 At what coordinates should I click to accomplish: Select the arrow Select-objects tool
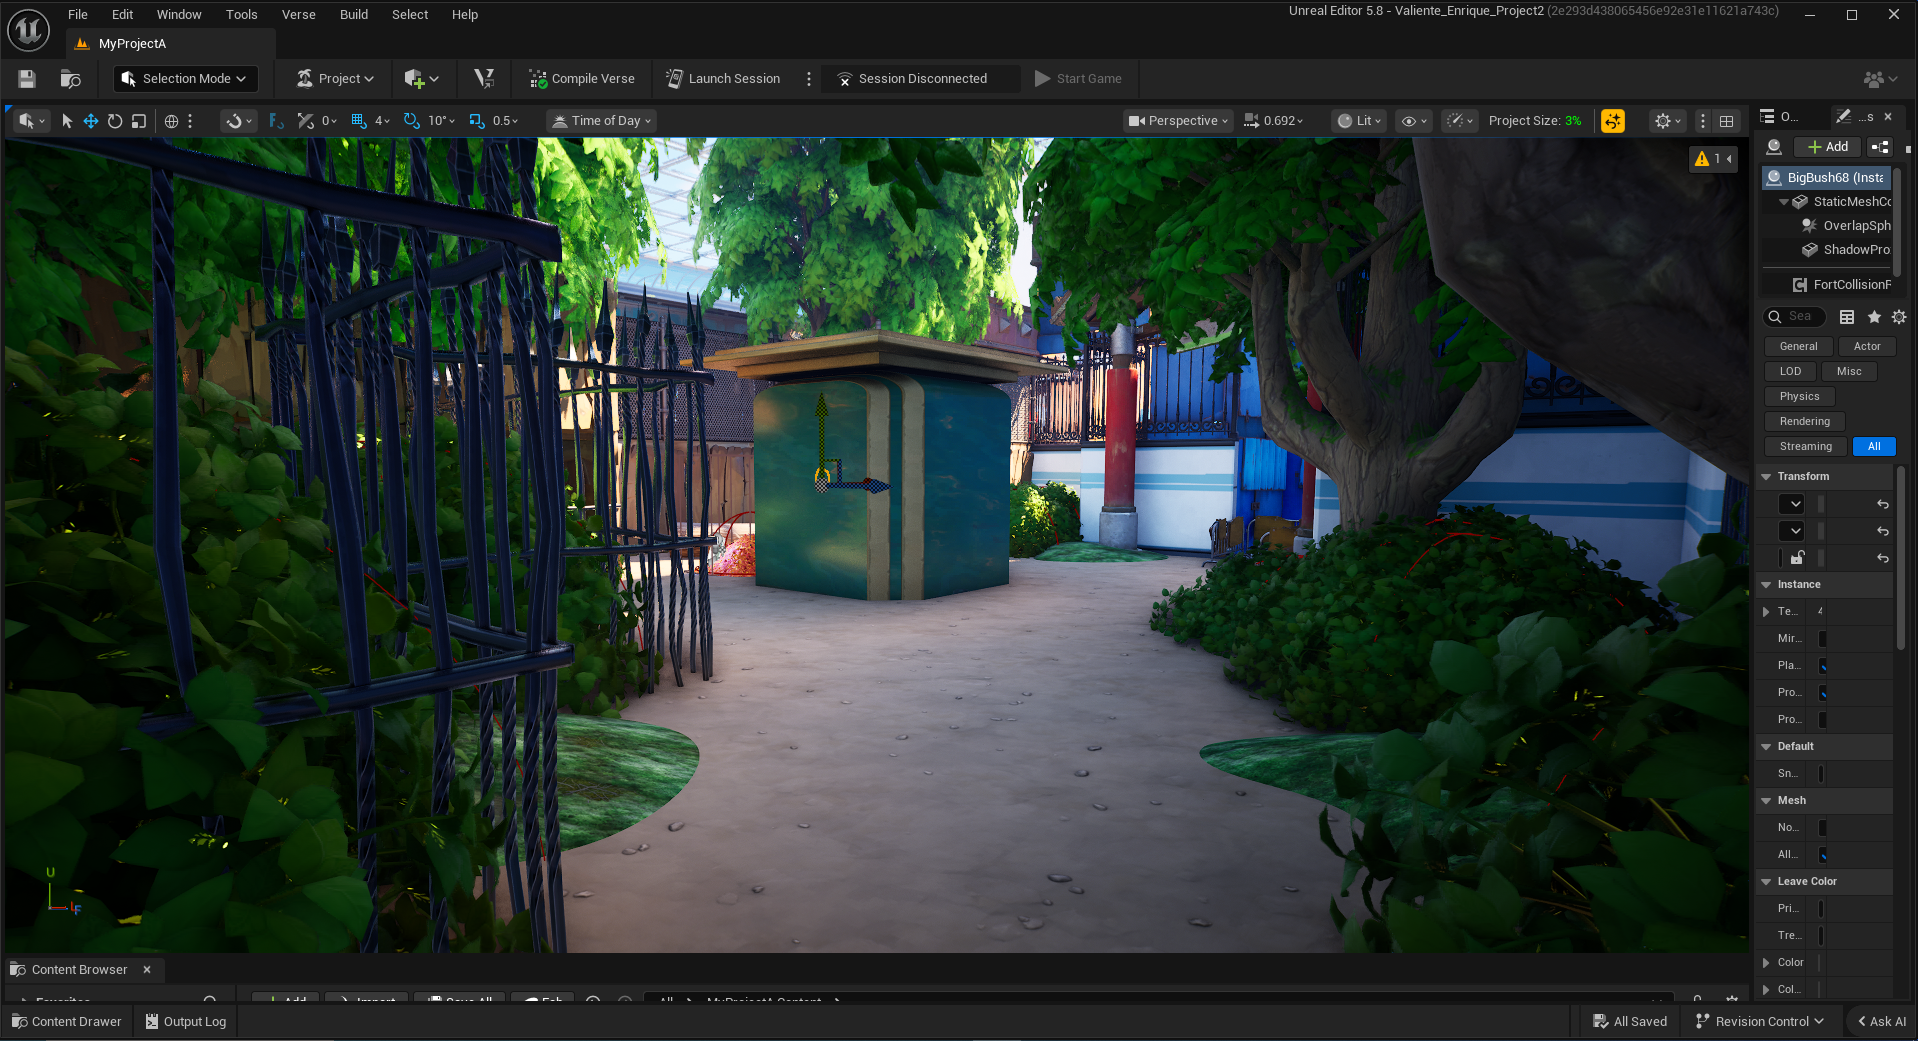[x=67, y=121]
